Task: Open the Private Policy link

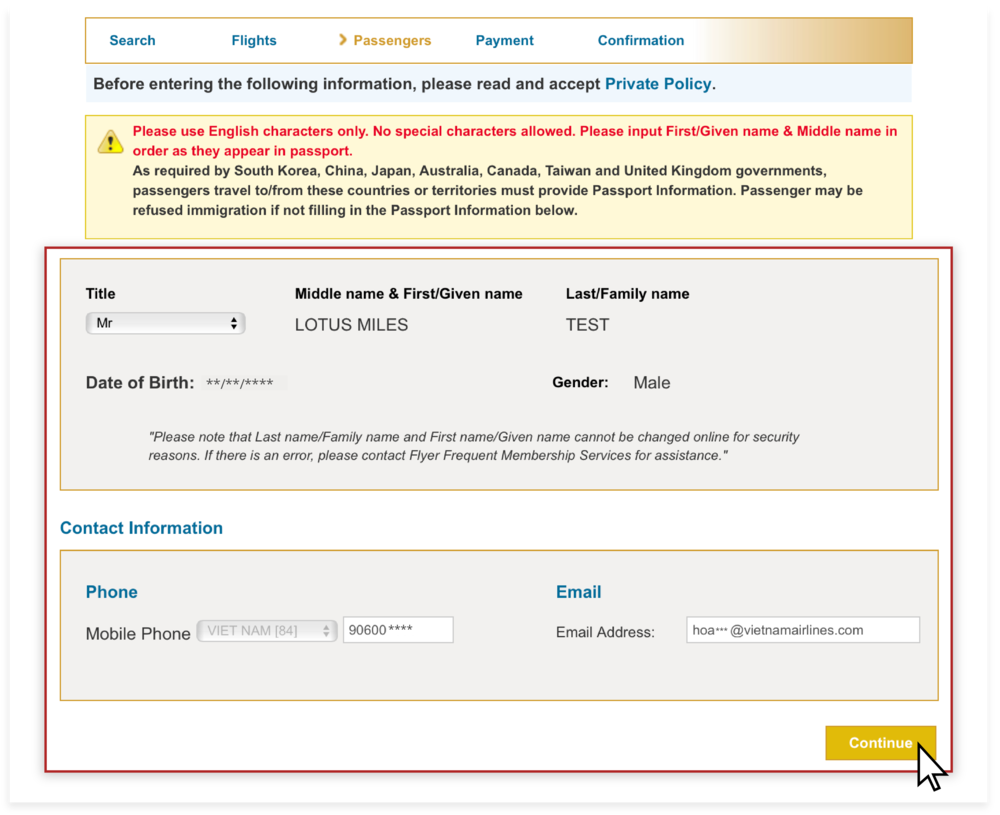Action: pos(658,84)
